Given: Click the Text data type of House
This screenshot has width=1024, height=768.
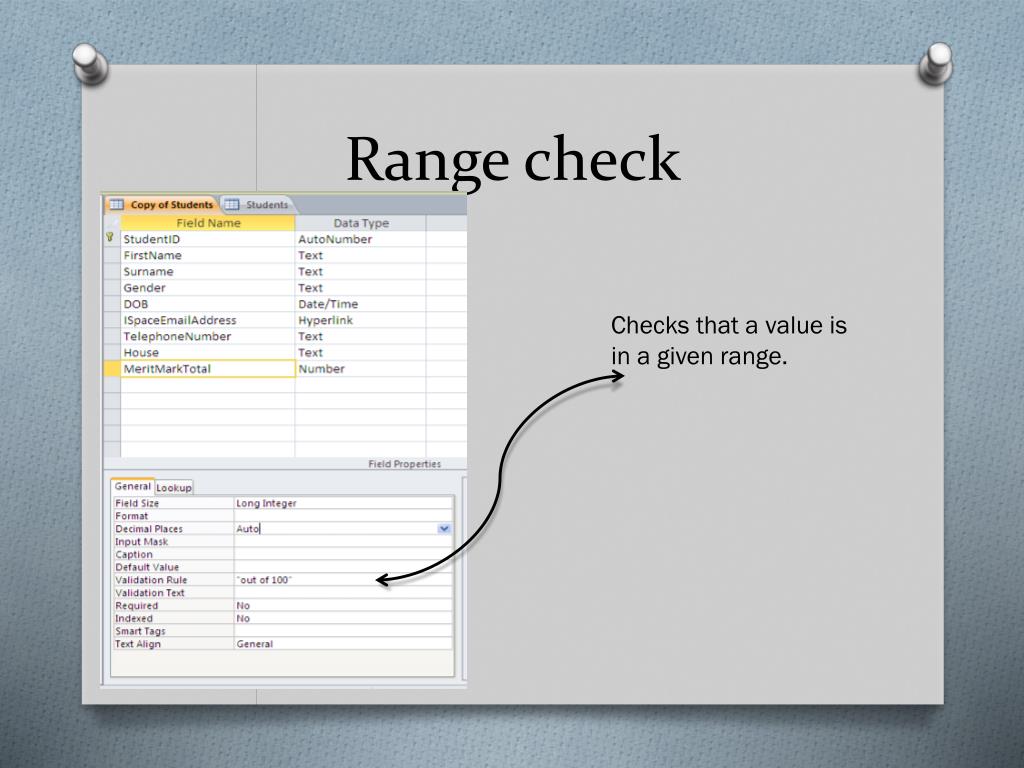Looking at the screenshot, I should coord(360,353).
